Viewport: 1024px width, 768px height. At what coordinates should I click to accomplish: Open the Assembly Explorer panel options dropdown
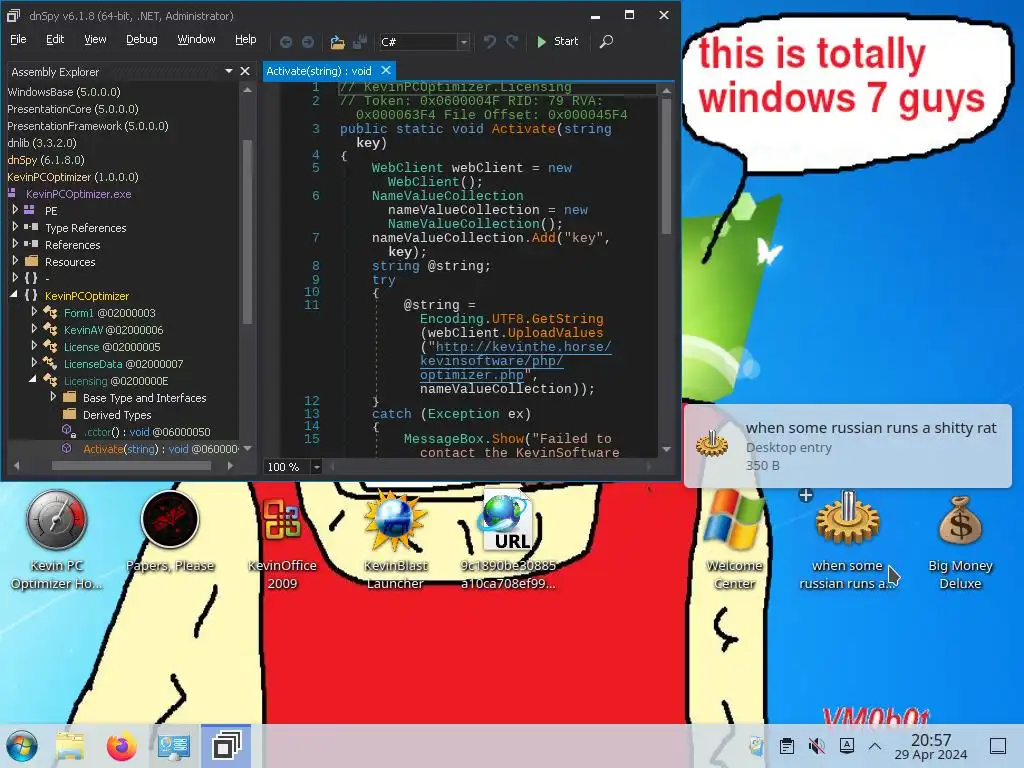pos(229,71)
